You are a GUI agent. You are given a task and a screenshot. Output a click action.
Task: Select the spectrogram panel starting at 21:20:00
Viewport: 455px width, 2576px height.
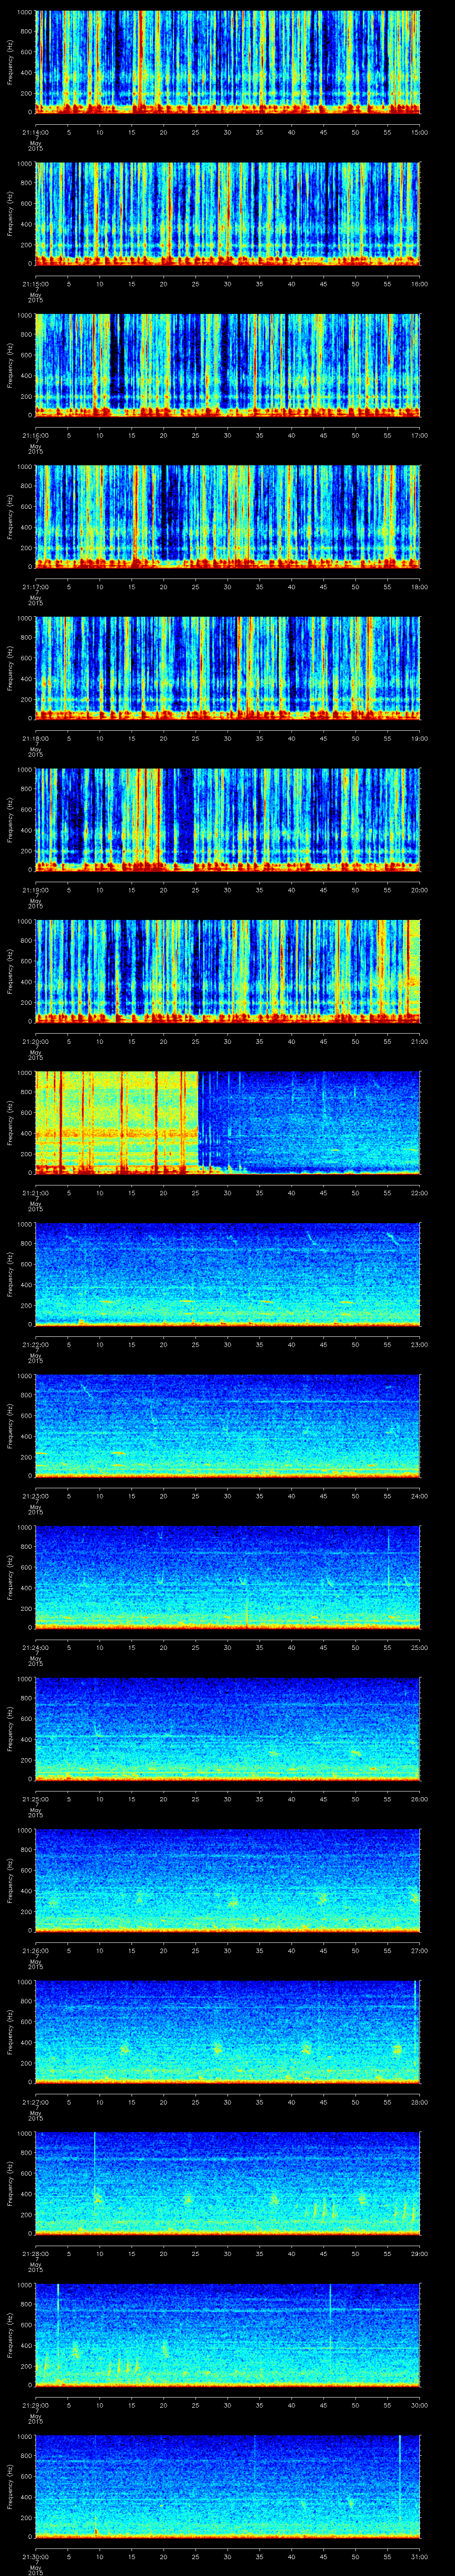(x=228, y=970)
